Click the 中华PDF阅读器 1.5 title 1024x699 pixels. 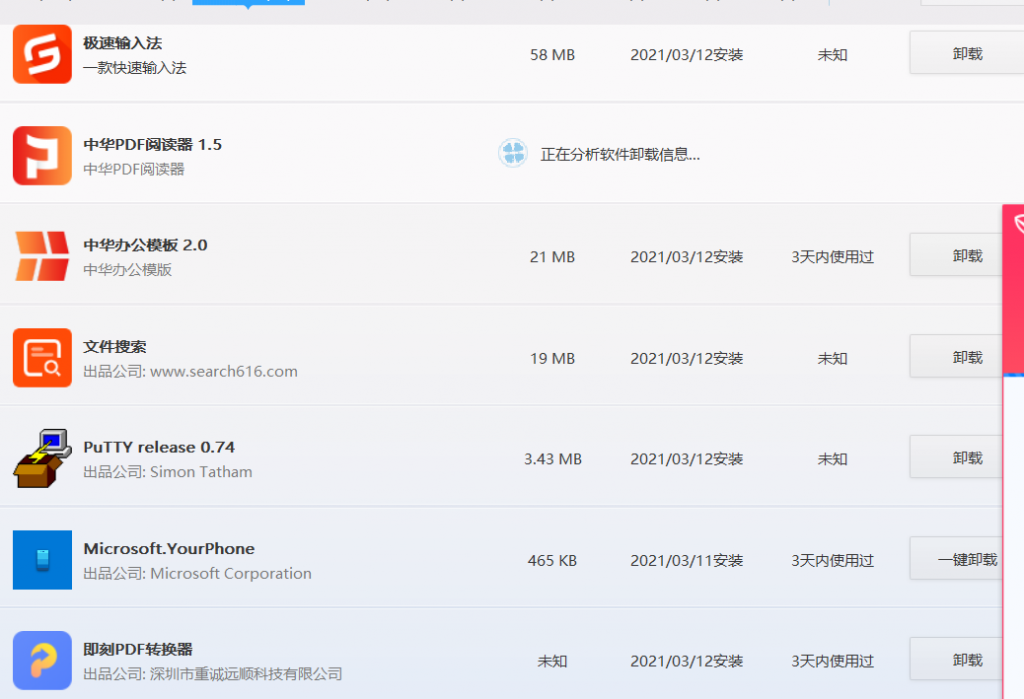point(152,144)
